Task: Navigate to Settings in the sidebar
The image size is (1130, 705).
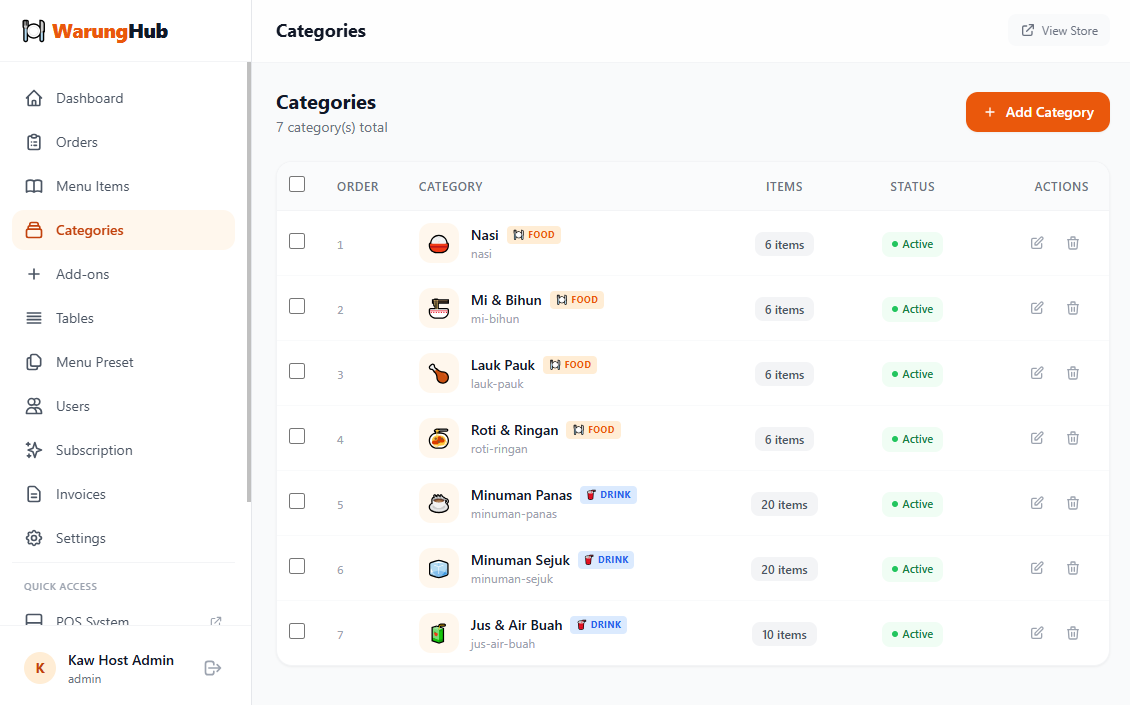Action: tap(80, 538)
